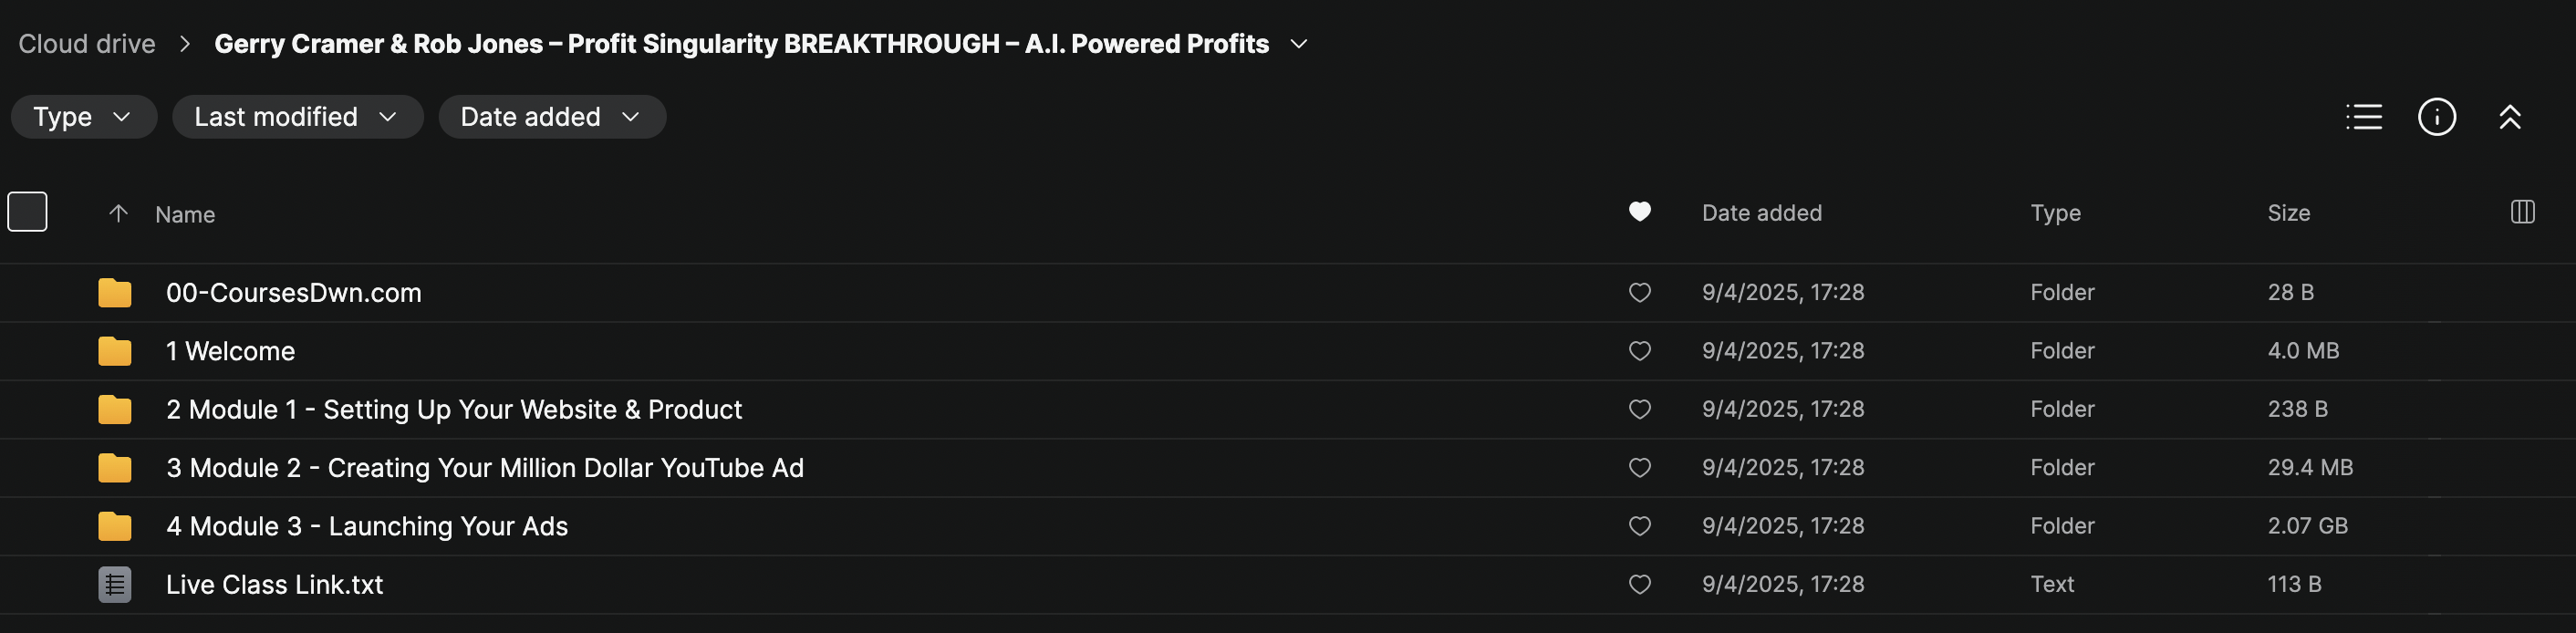The height and width of the screenshot is (633, 2576).
Task: Open the column settings icon
Action: tap(2522, 212)
